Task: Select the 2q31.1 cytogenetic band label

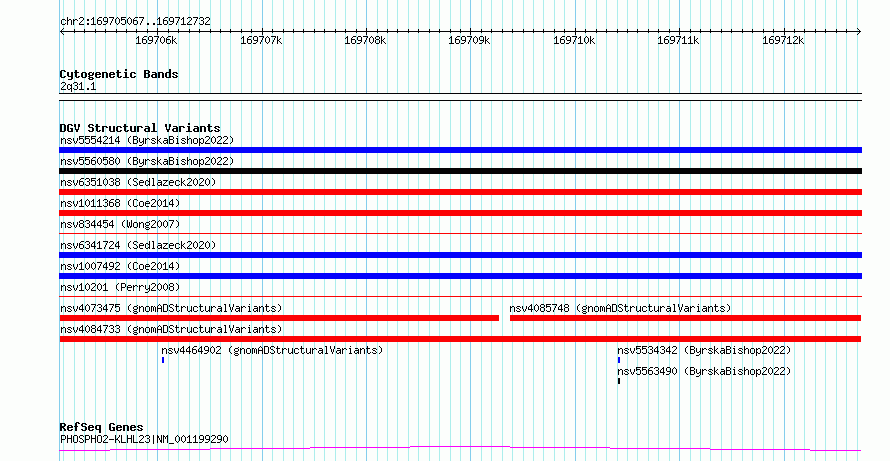Action: [x=78, y=87]
